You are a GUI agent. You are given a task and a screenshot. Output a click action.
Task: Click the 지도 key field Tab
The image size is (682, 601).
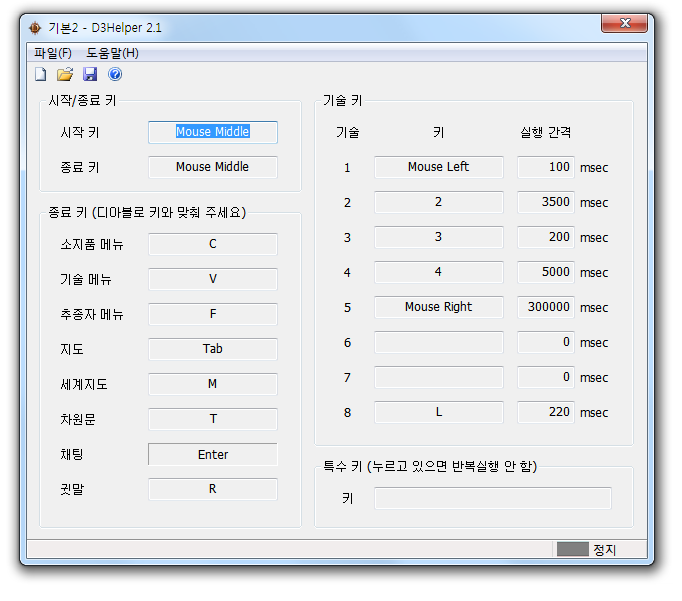[x=213, y=349]
